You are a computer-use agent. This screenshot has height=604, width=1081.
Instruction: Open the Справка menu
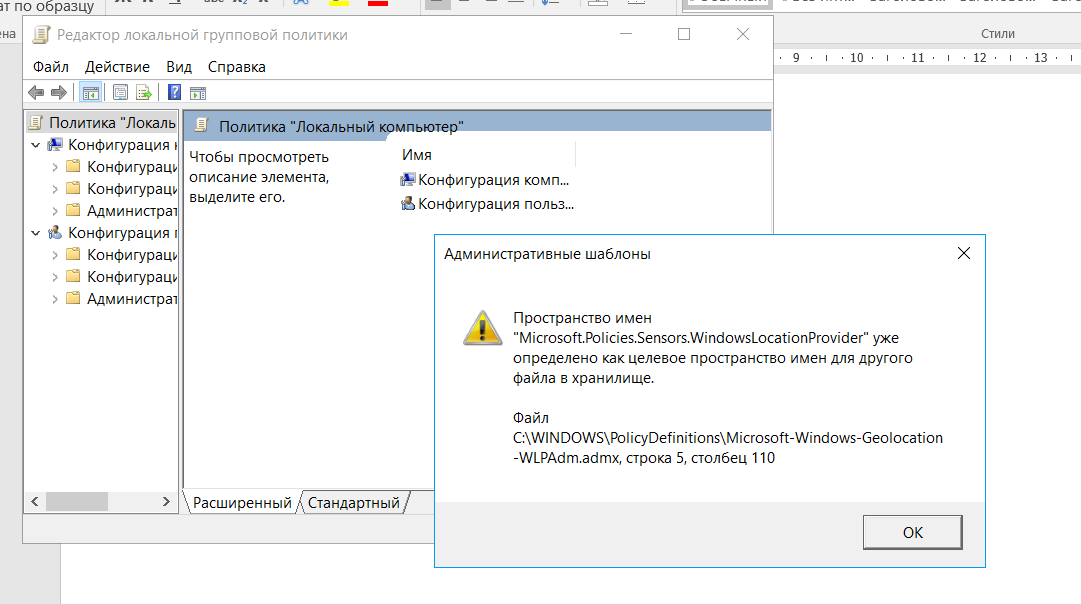tap(236, 67)
